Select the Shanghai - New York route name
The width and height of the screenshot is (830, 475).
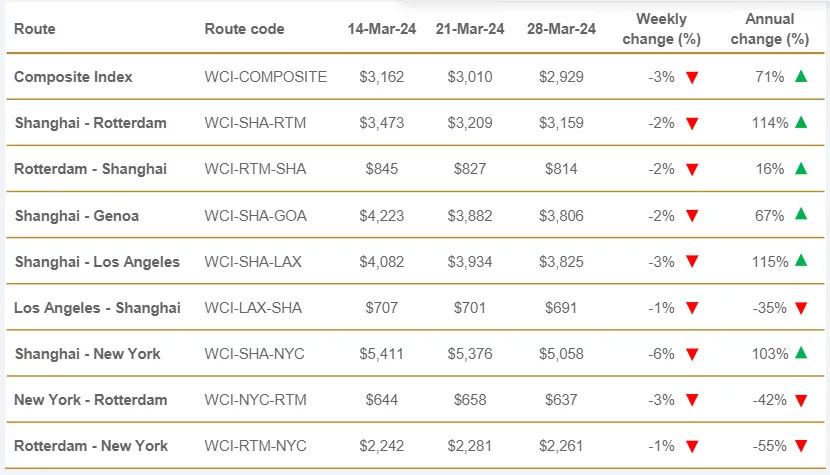(x=87, y=354)
